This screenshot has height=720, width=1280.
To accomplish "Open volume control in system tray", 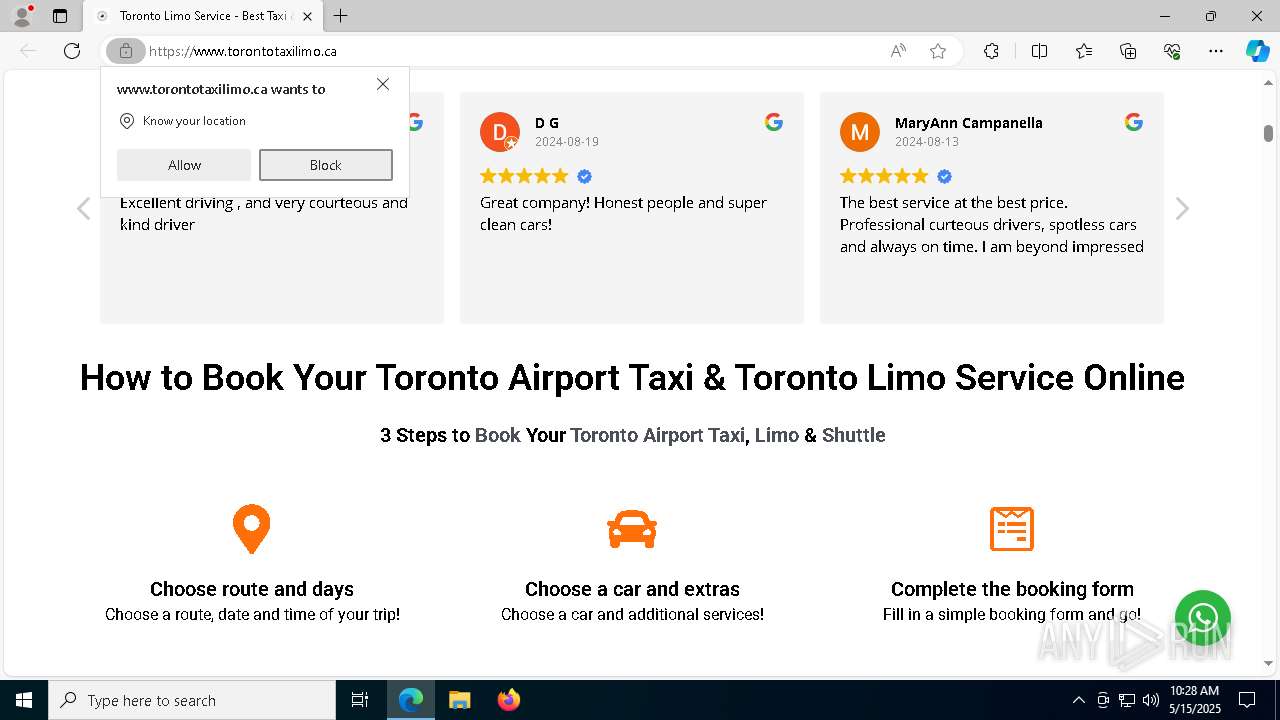I will tap(1151, 700).
